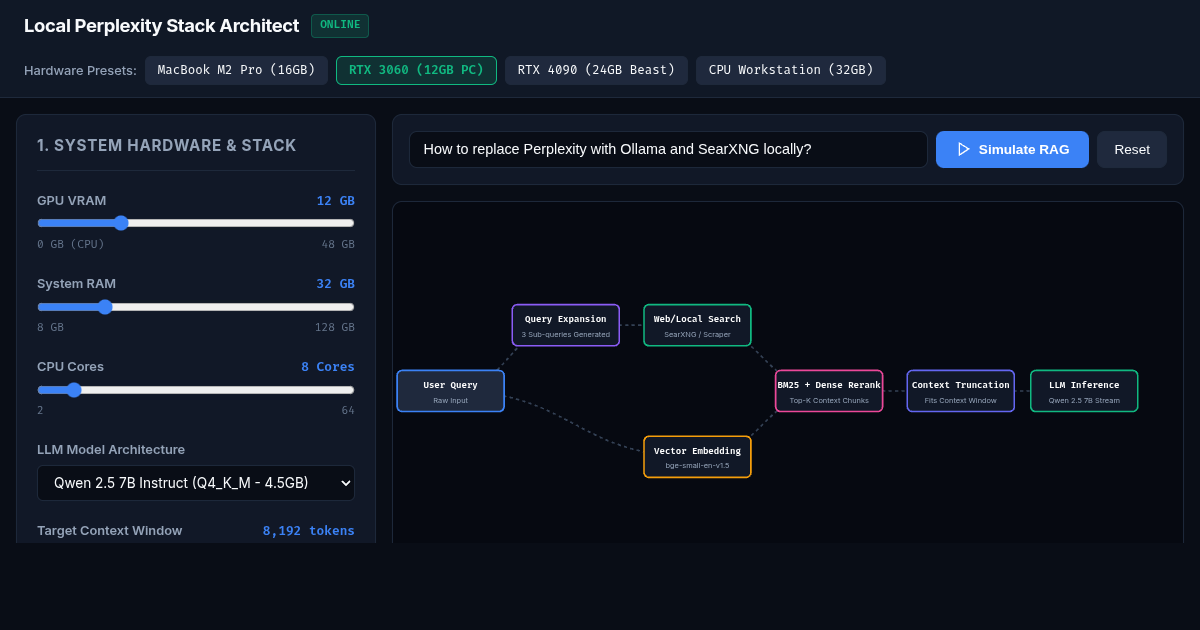Click the Web/Local Search node
The height and width of the screenshot is (630, 1200).
(697, 325)
